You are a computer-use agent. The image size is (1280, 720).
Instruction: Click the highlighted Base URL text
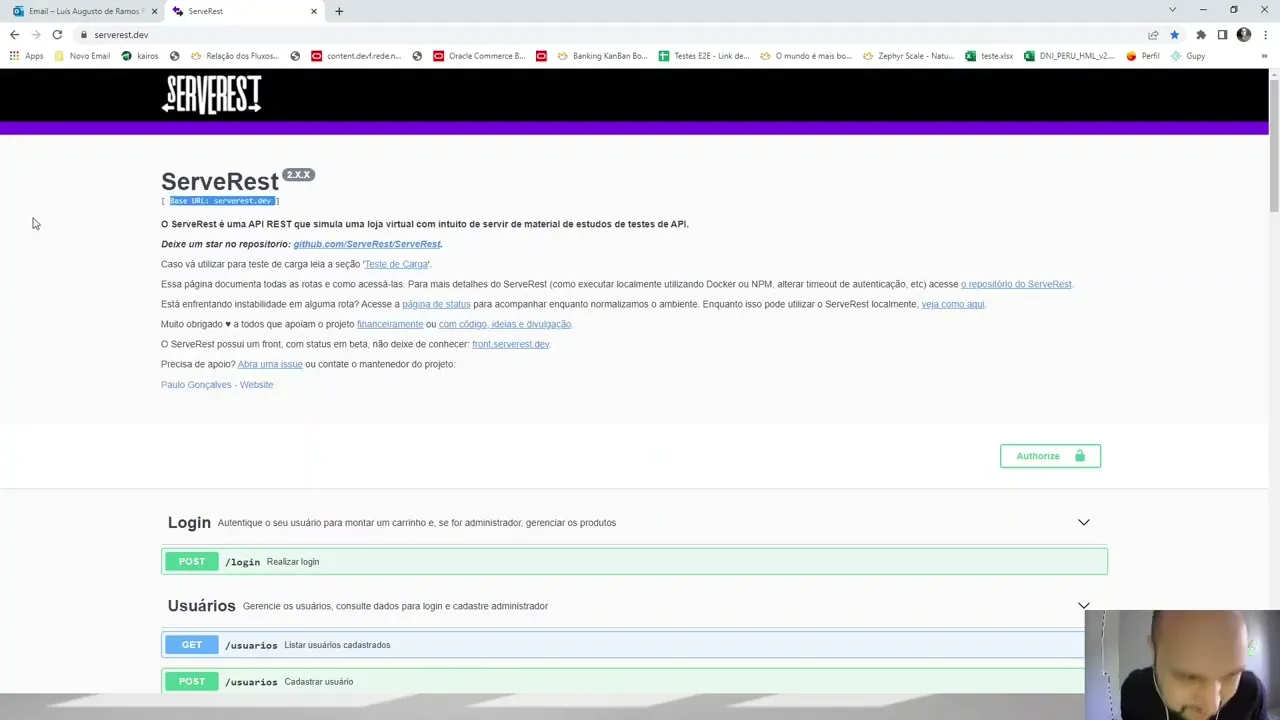coord(221,201)
